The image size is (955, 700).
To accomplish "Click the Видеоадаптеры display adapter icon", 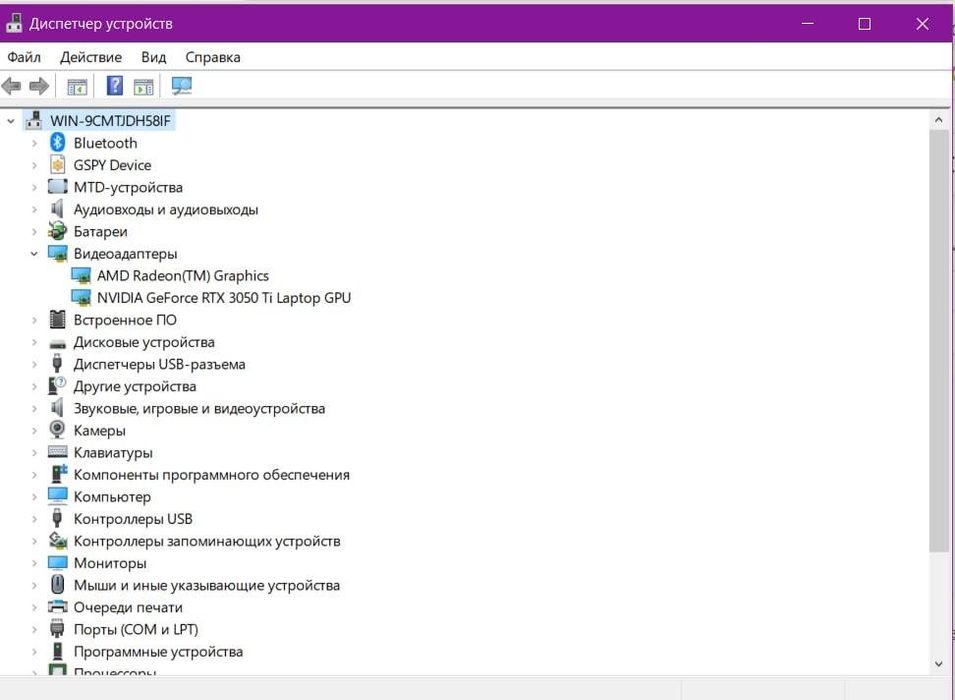I will coord(58,253).
